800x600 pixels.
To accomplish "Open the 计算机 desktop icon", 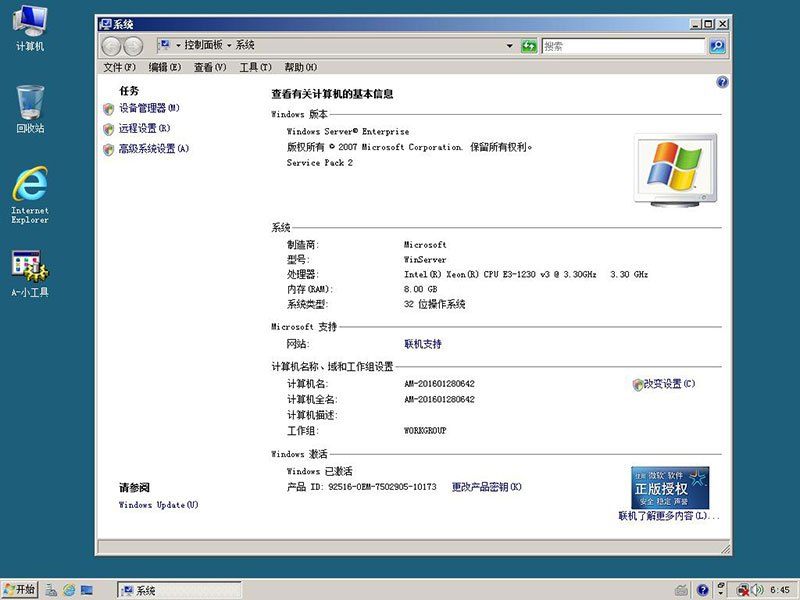I will [30, 29].
